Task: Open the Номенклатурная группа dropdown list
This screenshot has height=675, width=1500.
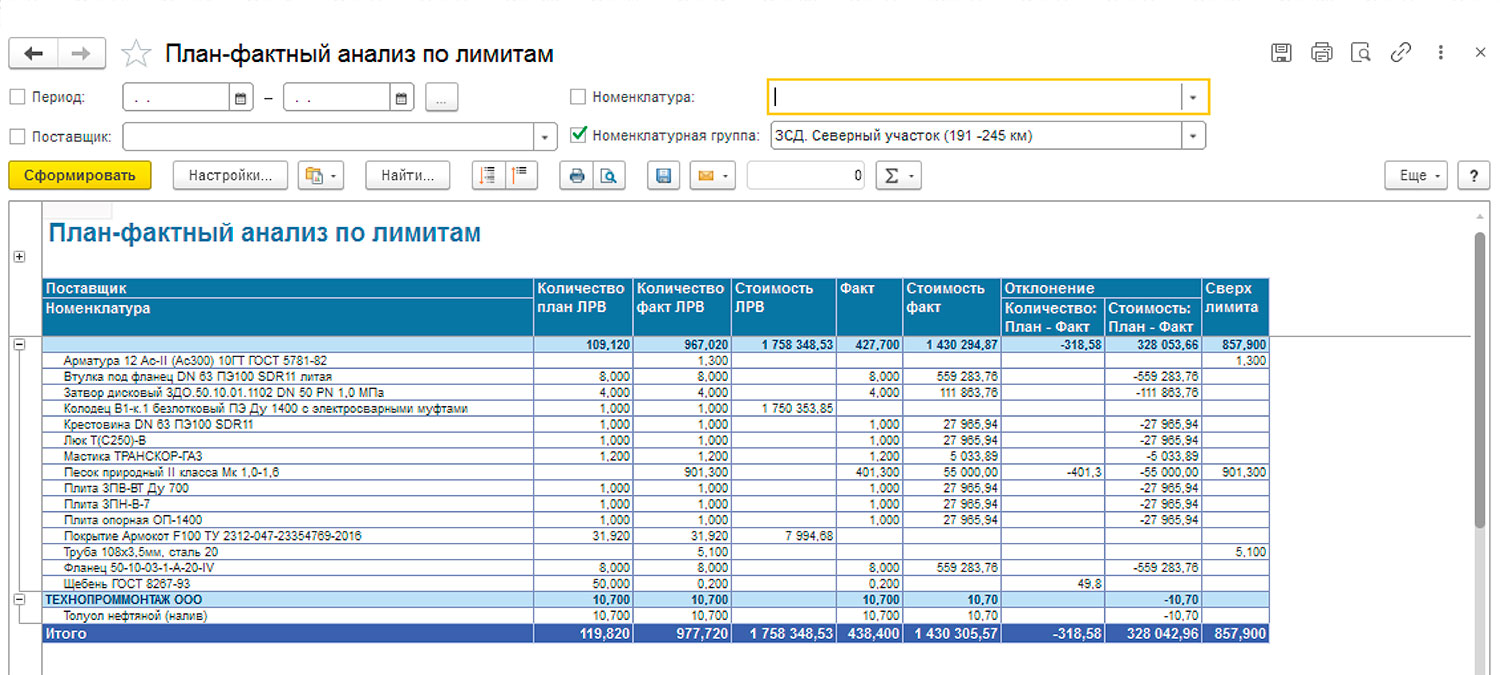Action: pos(1193,136)
